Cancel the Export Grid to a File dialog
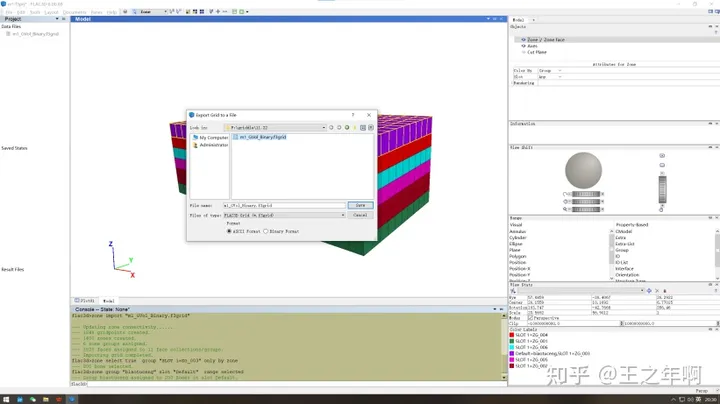The image size is (720, 404). coord(360,215)
